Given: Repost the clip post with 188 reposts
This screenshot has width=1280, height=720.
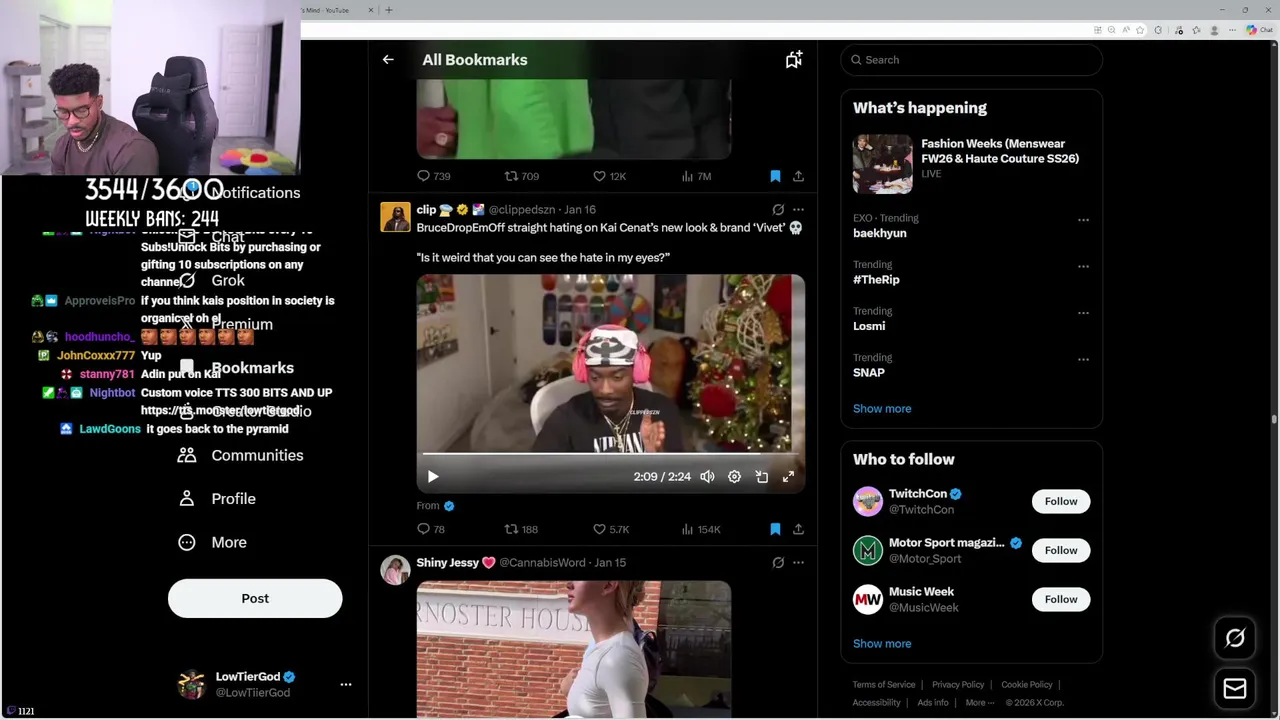Looking at the screenshot, I should [x=511, y=529].
